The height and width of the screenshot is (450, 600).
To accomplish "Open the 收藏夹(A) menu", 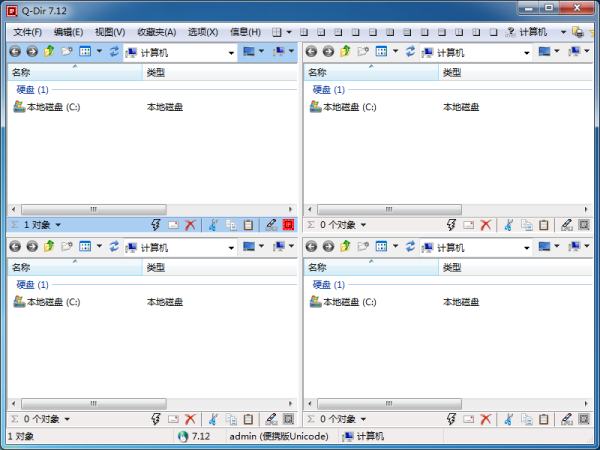I will pos(157,32).
